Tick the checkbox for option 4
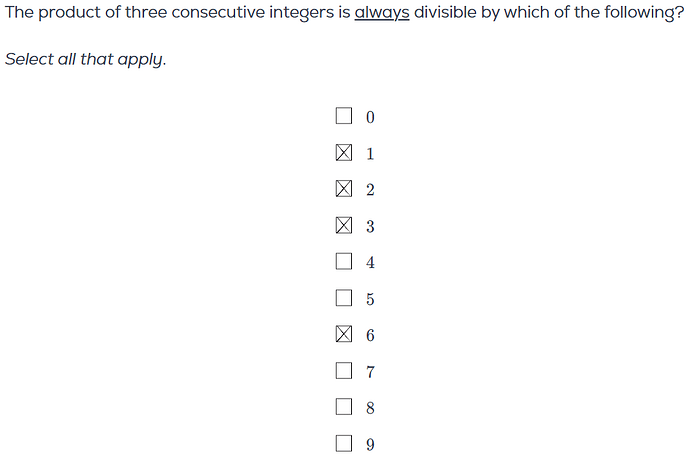Screen dimensions: 690x462 [x=344, y=262]
